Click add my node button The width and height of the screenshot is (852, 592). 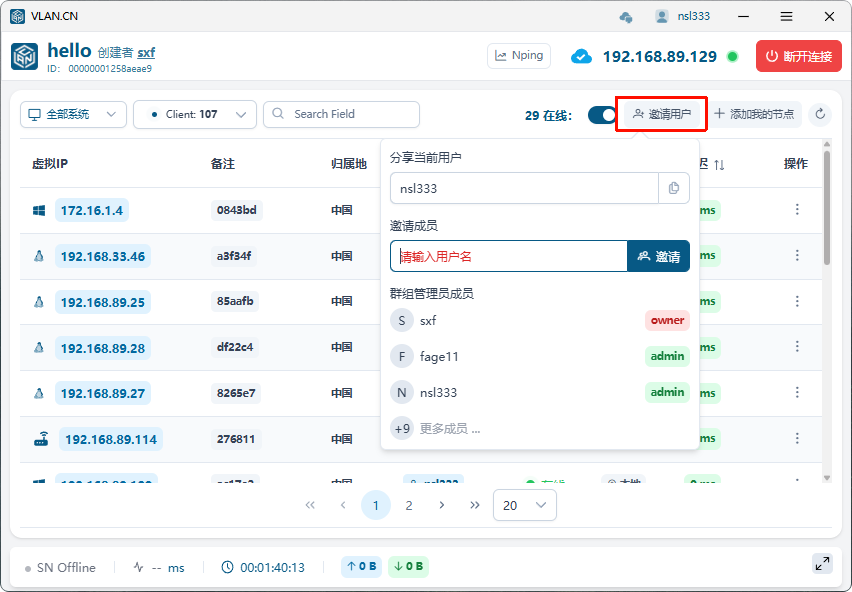pos(755,114)
